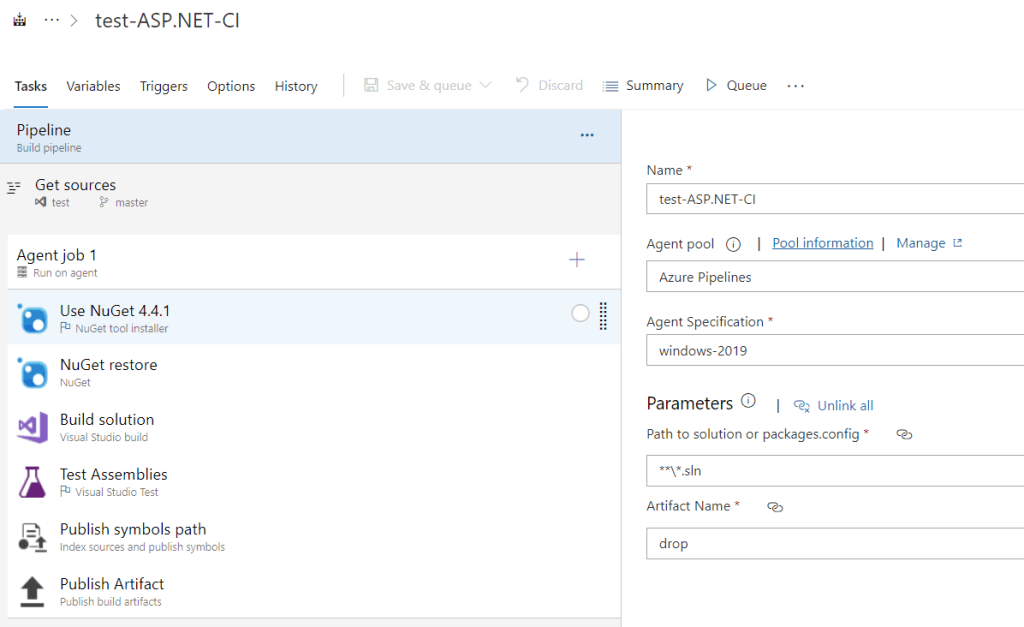1024x627 pixels.
Task: Click the Save & queue floppy icon
Action: pyautogui.click(x=371, y=85)
